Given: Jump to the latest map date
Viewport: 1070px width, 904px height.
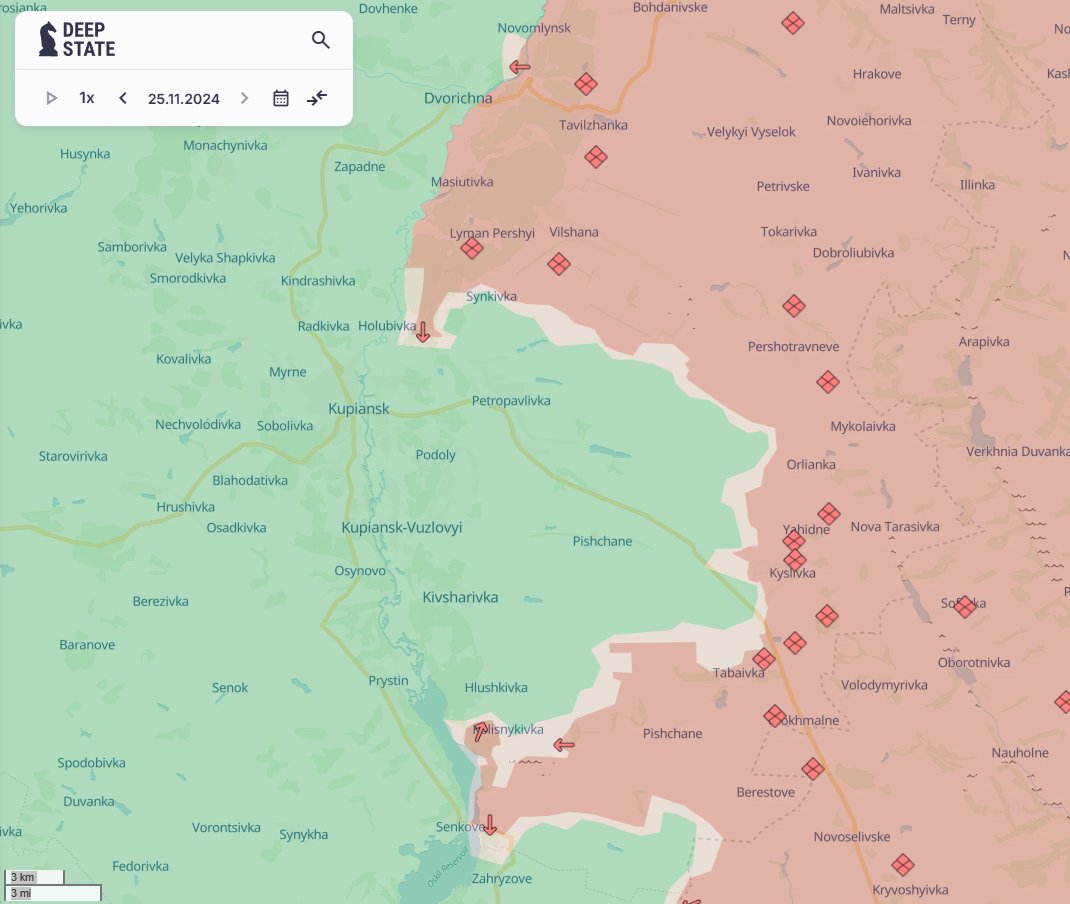Looking at the screenshot, I should point(317,98).
